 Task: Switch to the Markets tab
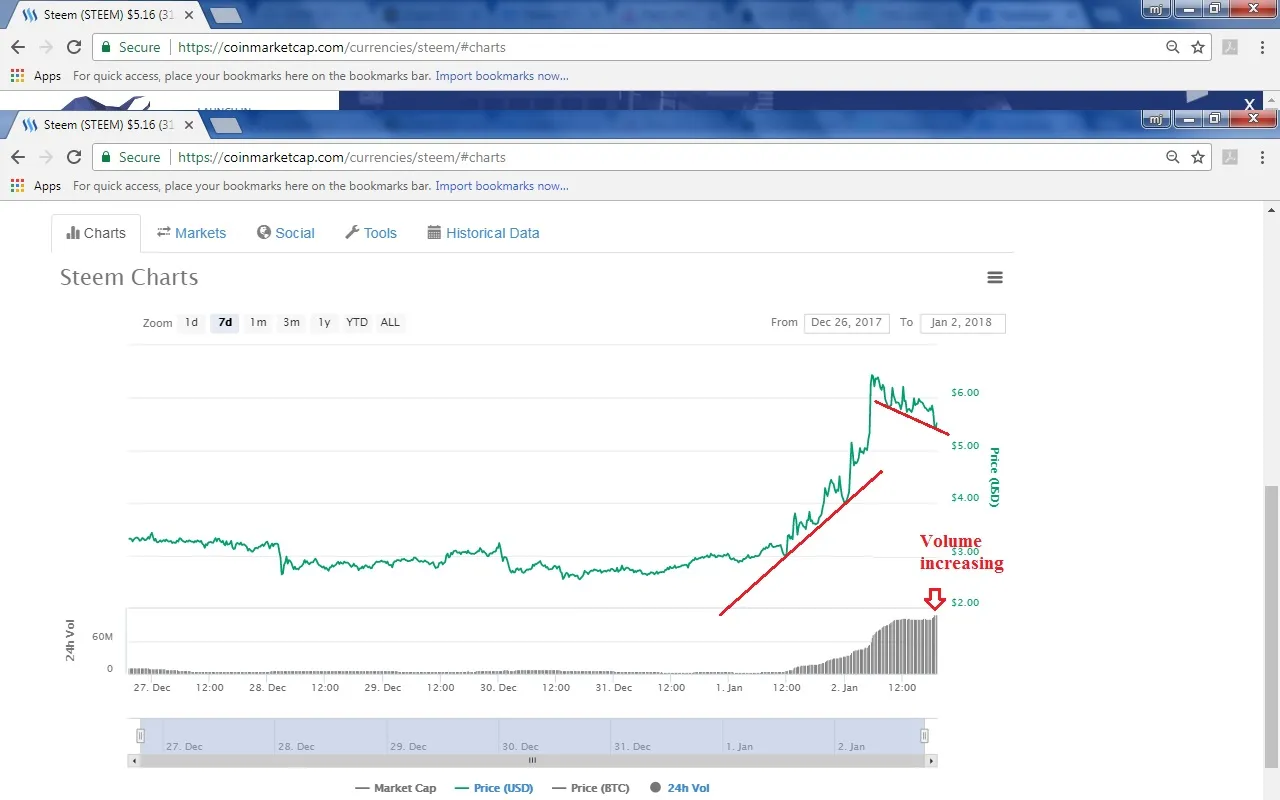click(x=191, y=233)
